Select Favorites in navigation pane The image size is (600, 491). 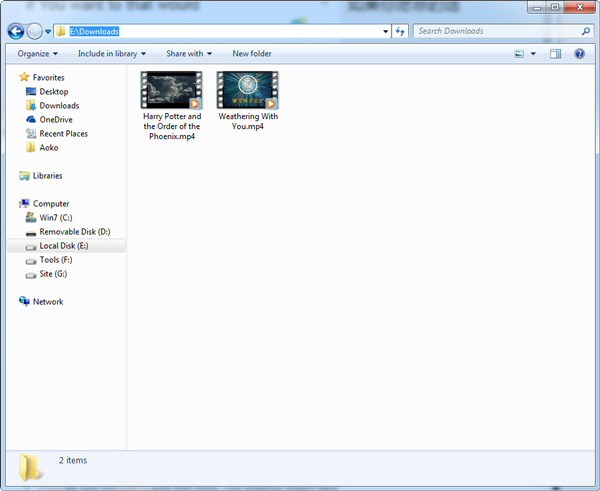[x=49, y=77]
